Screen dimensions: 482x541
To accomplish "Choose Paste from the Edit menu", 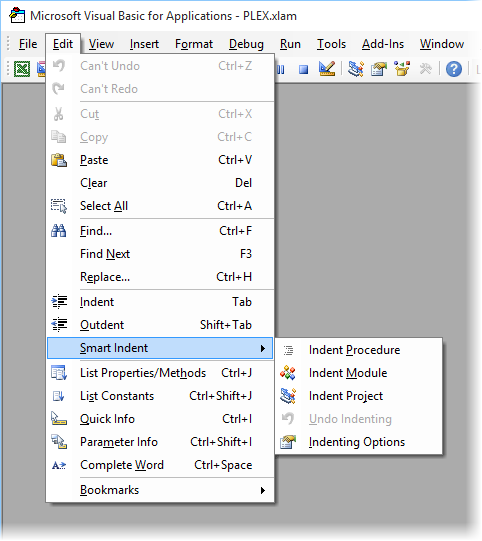I will 160,160.
